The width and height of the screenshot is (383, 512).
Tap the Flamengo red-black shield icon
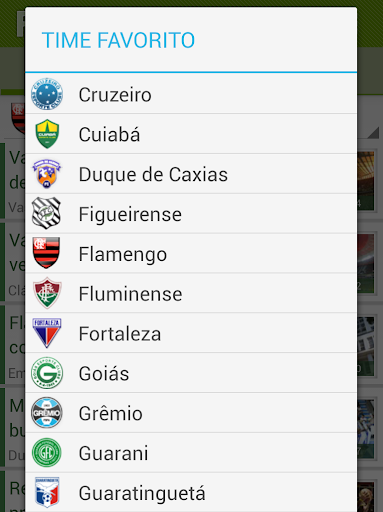point(46,253)
